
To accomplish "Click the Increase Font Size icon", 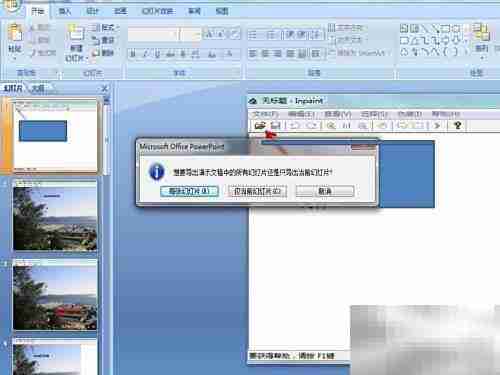I will click(x=210, y=34).
